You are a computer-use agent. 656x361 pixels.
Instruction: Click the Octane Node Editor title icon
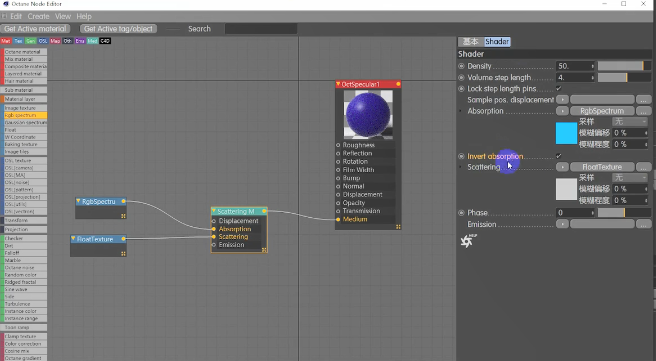click(6, 4)
